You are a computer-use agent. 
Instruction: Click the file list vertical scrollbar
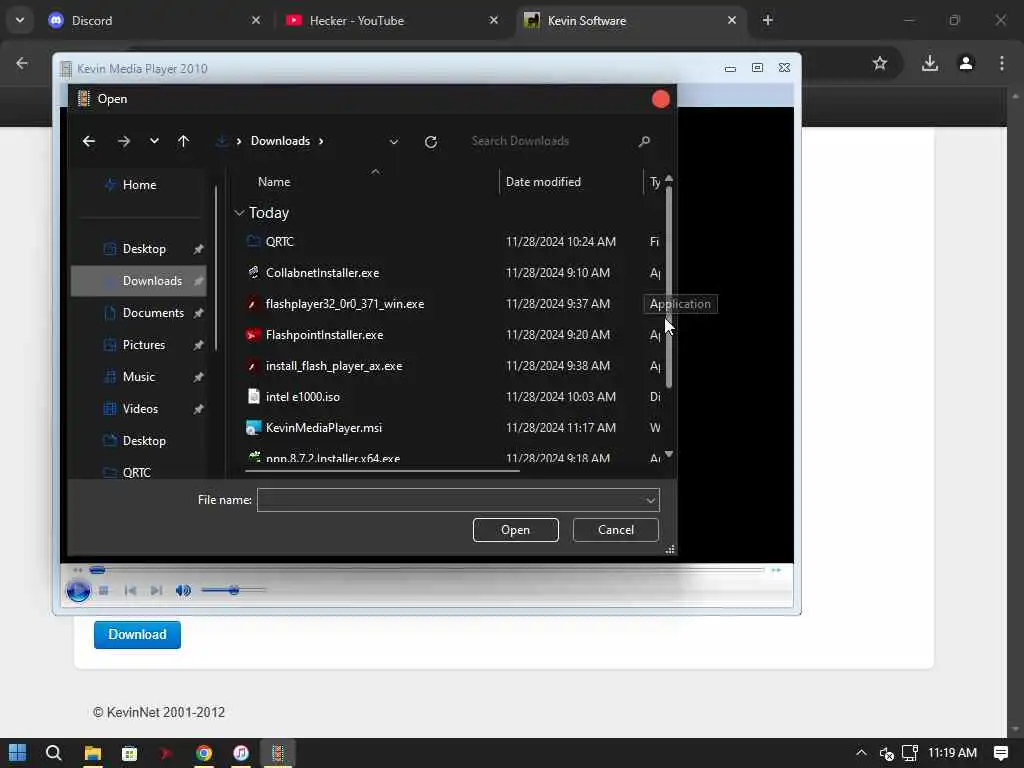pos(669,287)
